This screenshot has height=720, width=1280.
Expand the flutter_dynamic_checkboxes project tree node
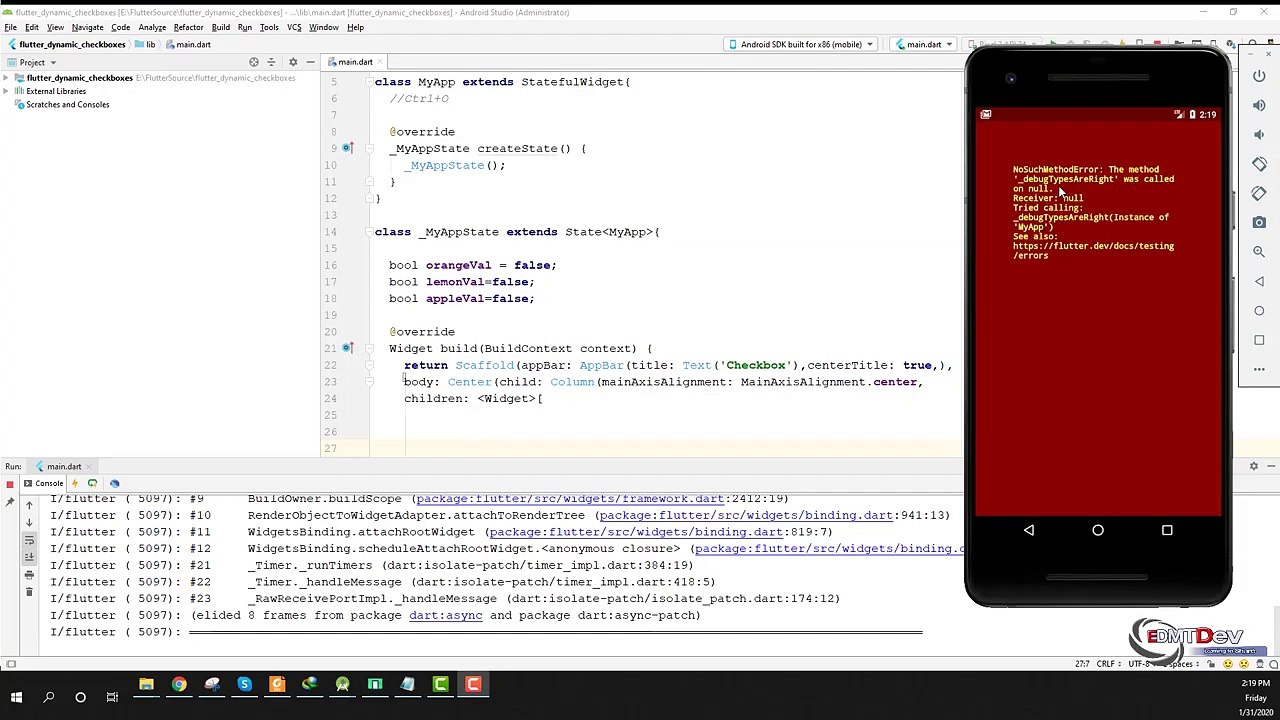(7, 78)
